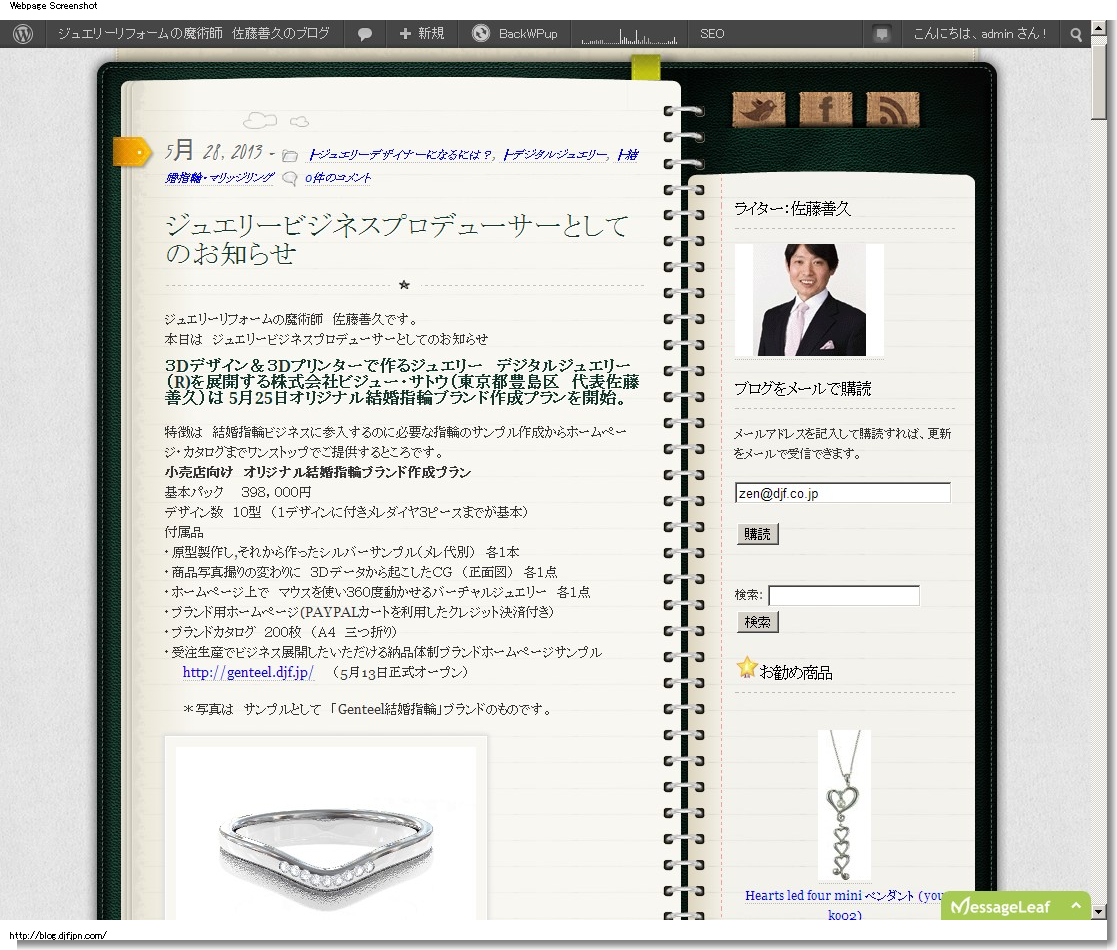Image resolution: width=1117 pixels, height=950 pixels.
Task: Click the Facebook icon
Action: [826, 110]
